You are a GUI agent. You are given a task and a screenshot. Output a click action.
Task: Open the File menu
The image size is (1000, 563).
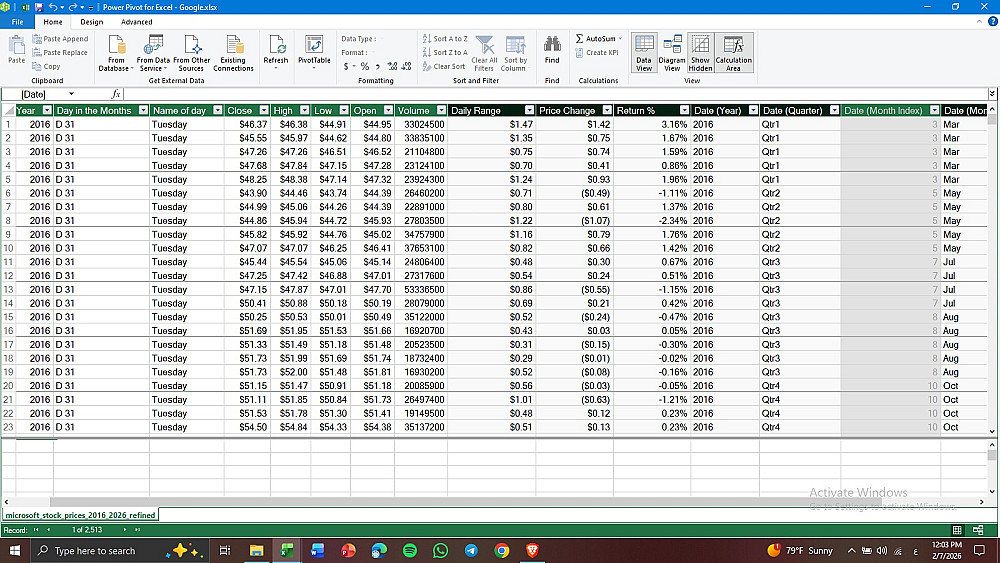click(x=17, y=22)
